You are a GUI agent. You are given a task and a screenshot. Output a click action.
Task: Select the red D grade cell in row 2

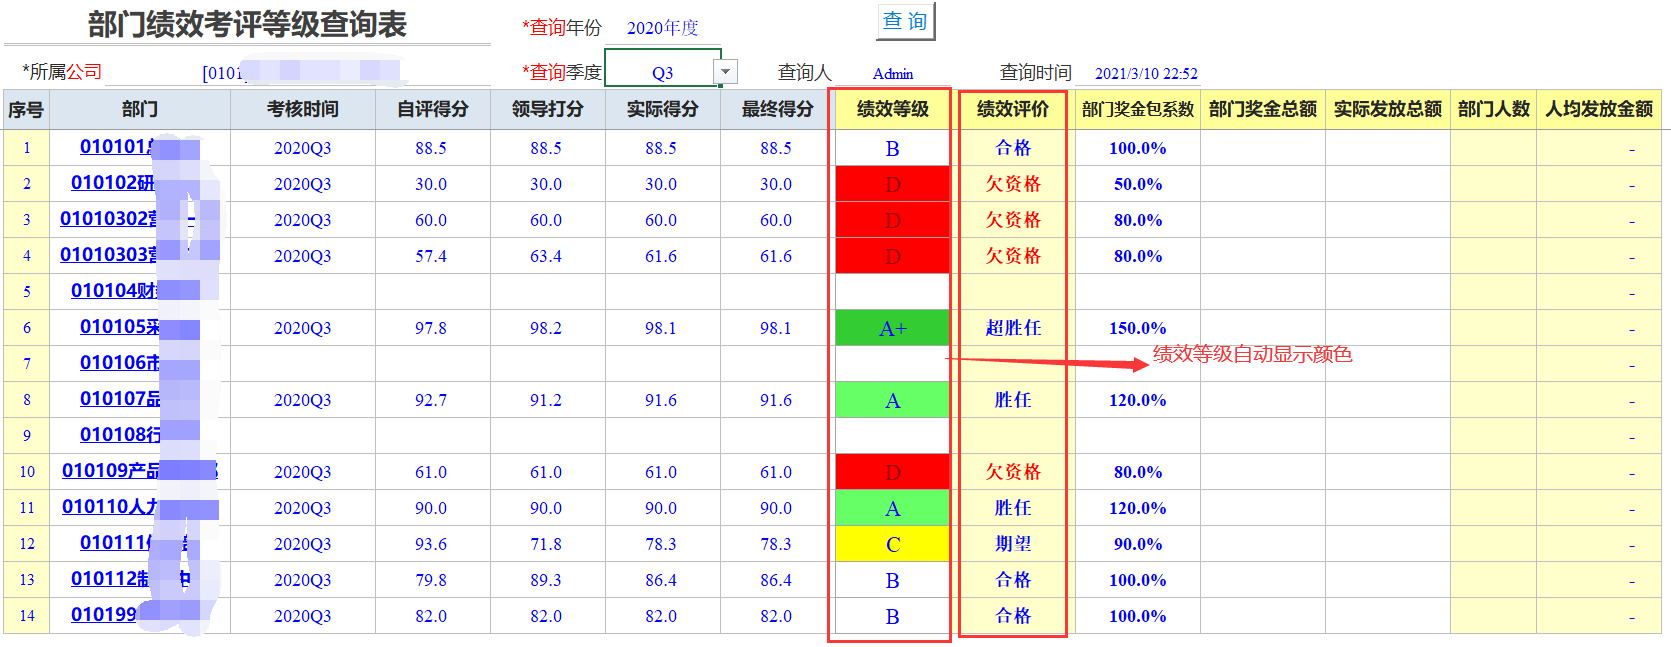892,184
